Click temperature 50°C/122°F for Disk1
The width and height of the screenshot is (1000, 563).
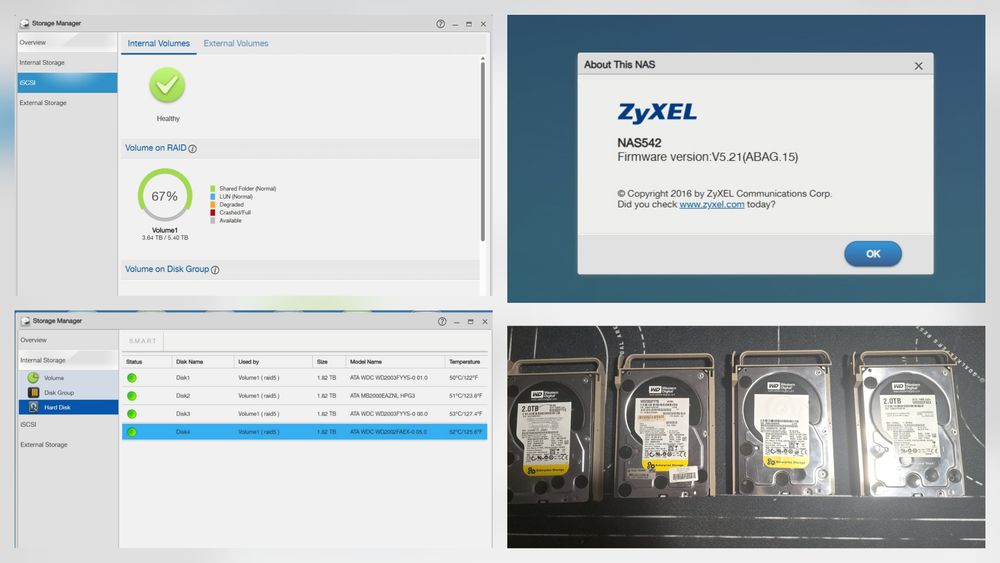click(x=464, y=377)
